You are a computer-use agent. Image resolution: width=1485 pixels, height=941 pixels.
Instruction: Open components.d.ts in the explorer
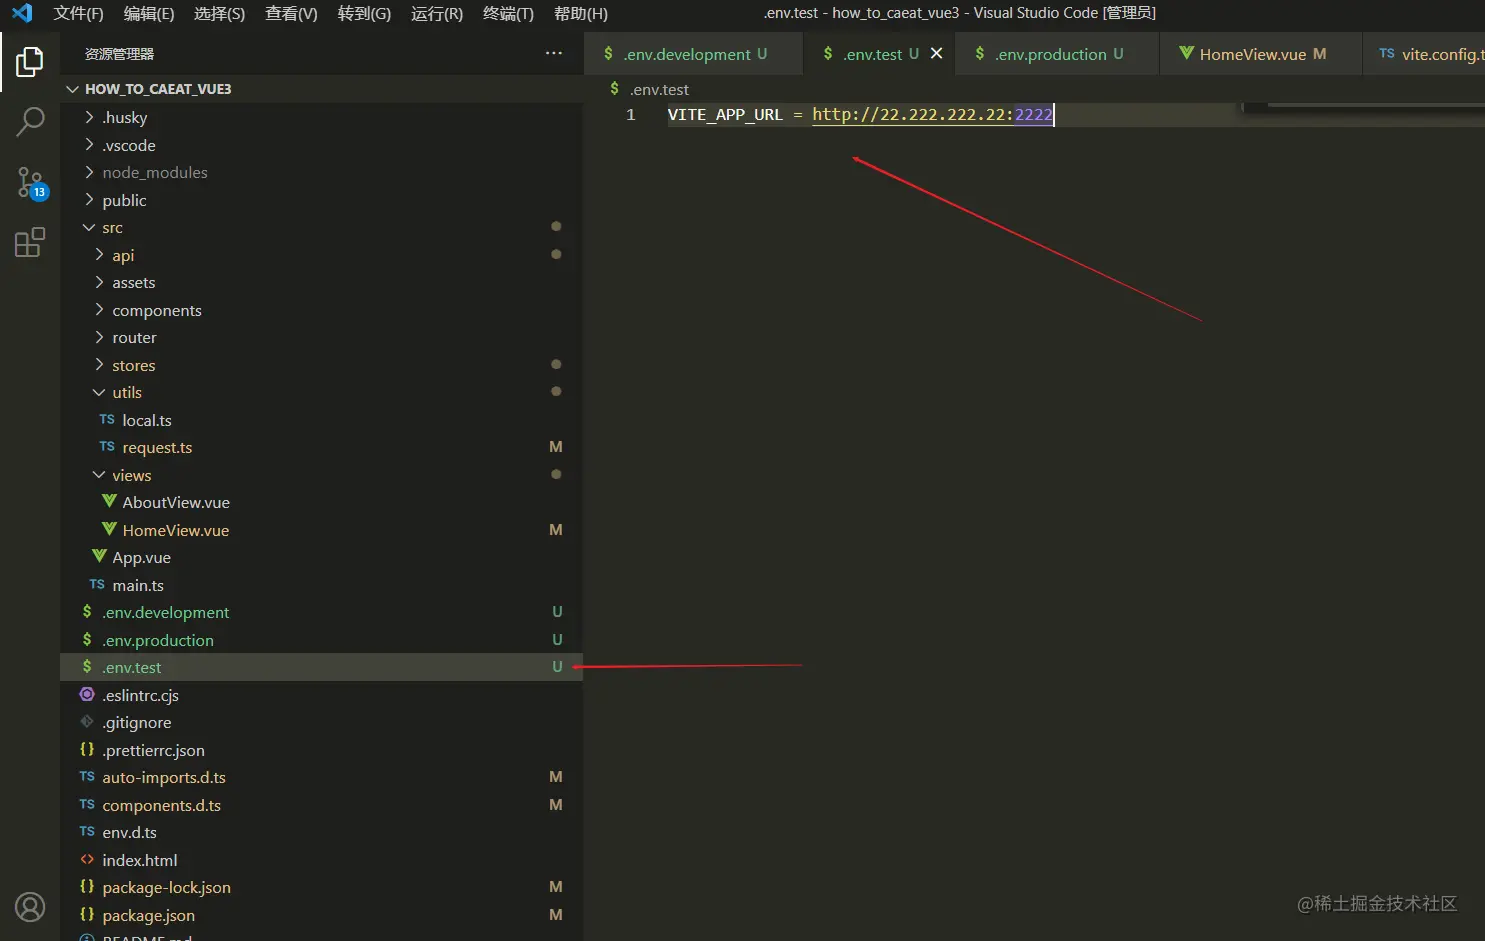click(x=322, y=805)
